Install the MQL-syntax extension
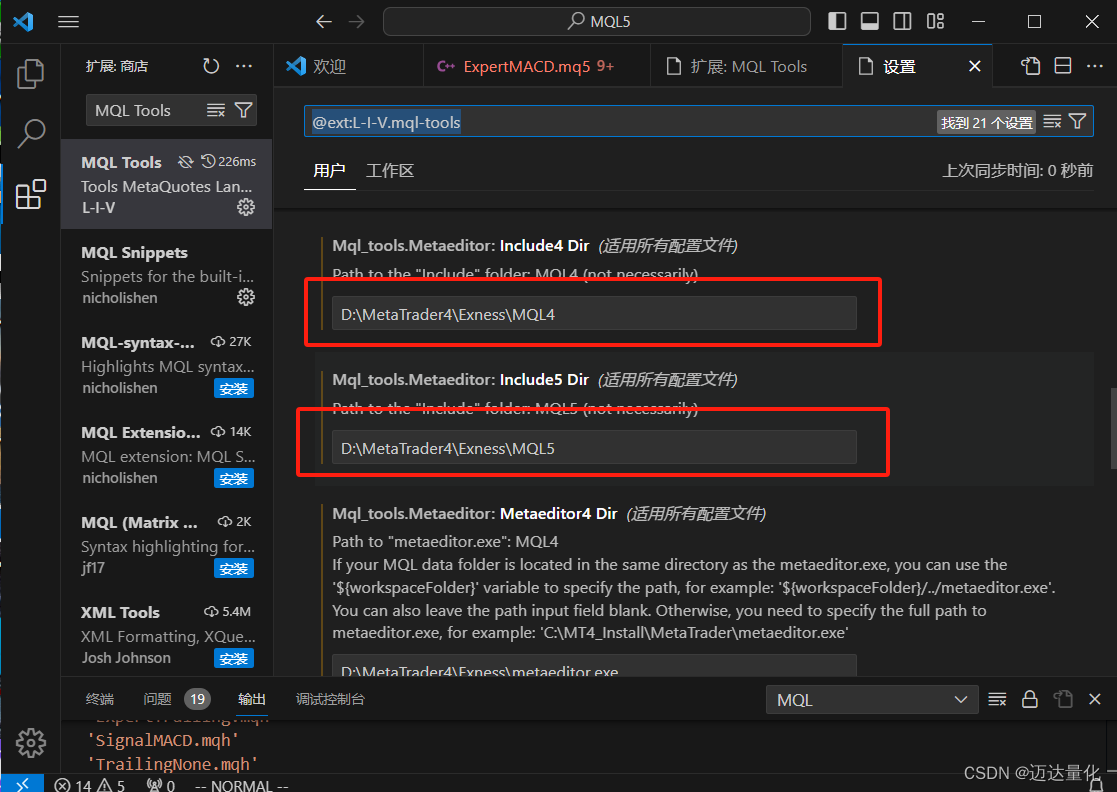The height and width of the screenshot is (792, 1117). tap(234, 388)
